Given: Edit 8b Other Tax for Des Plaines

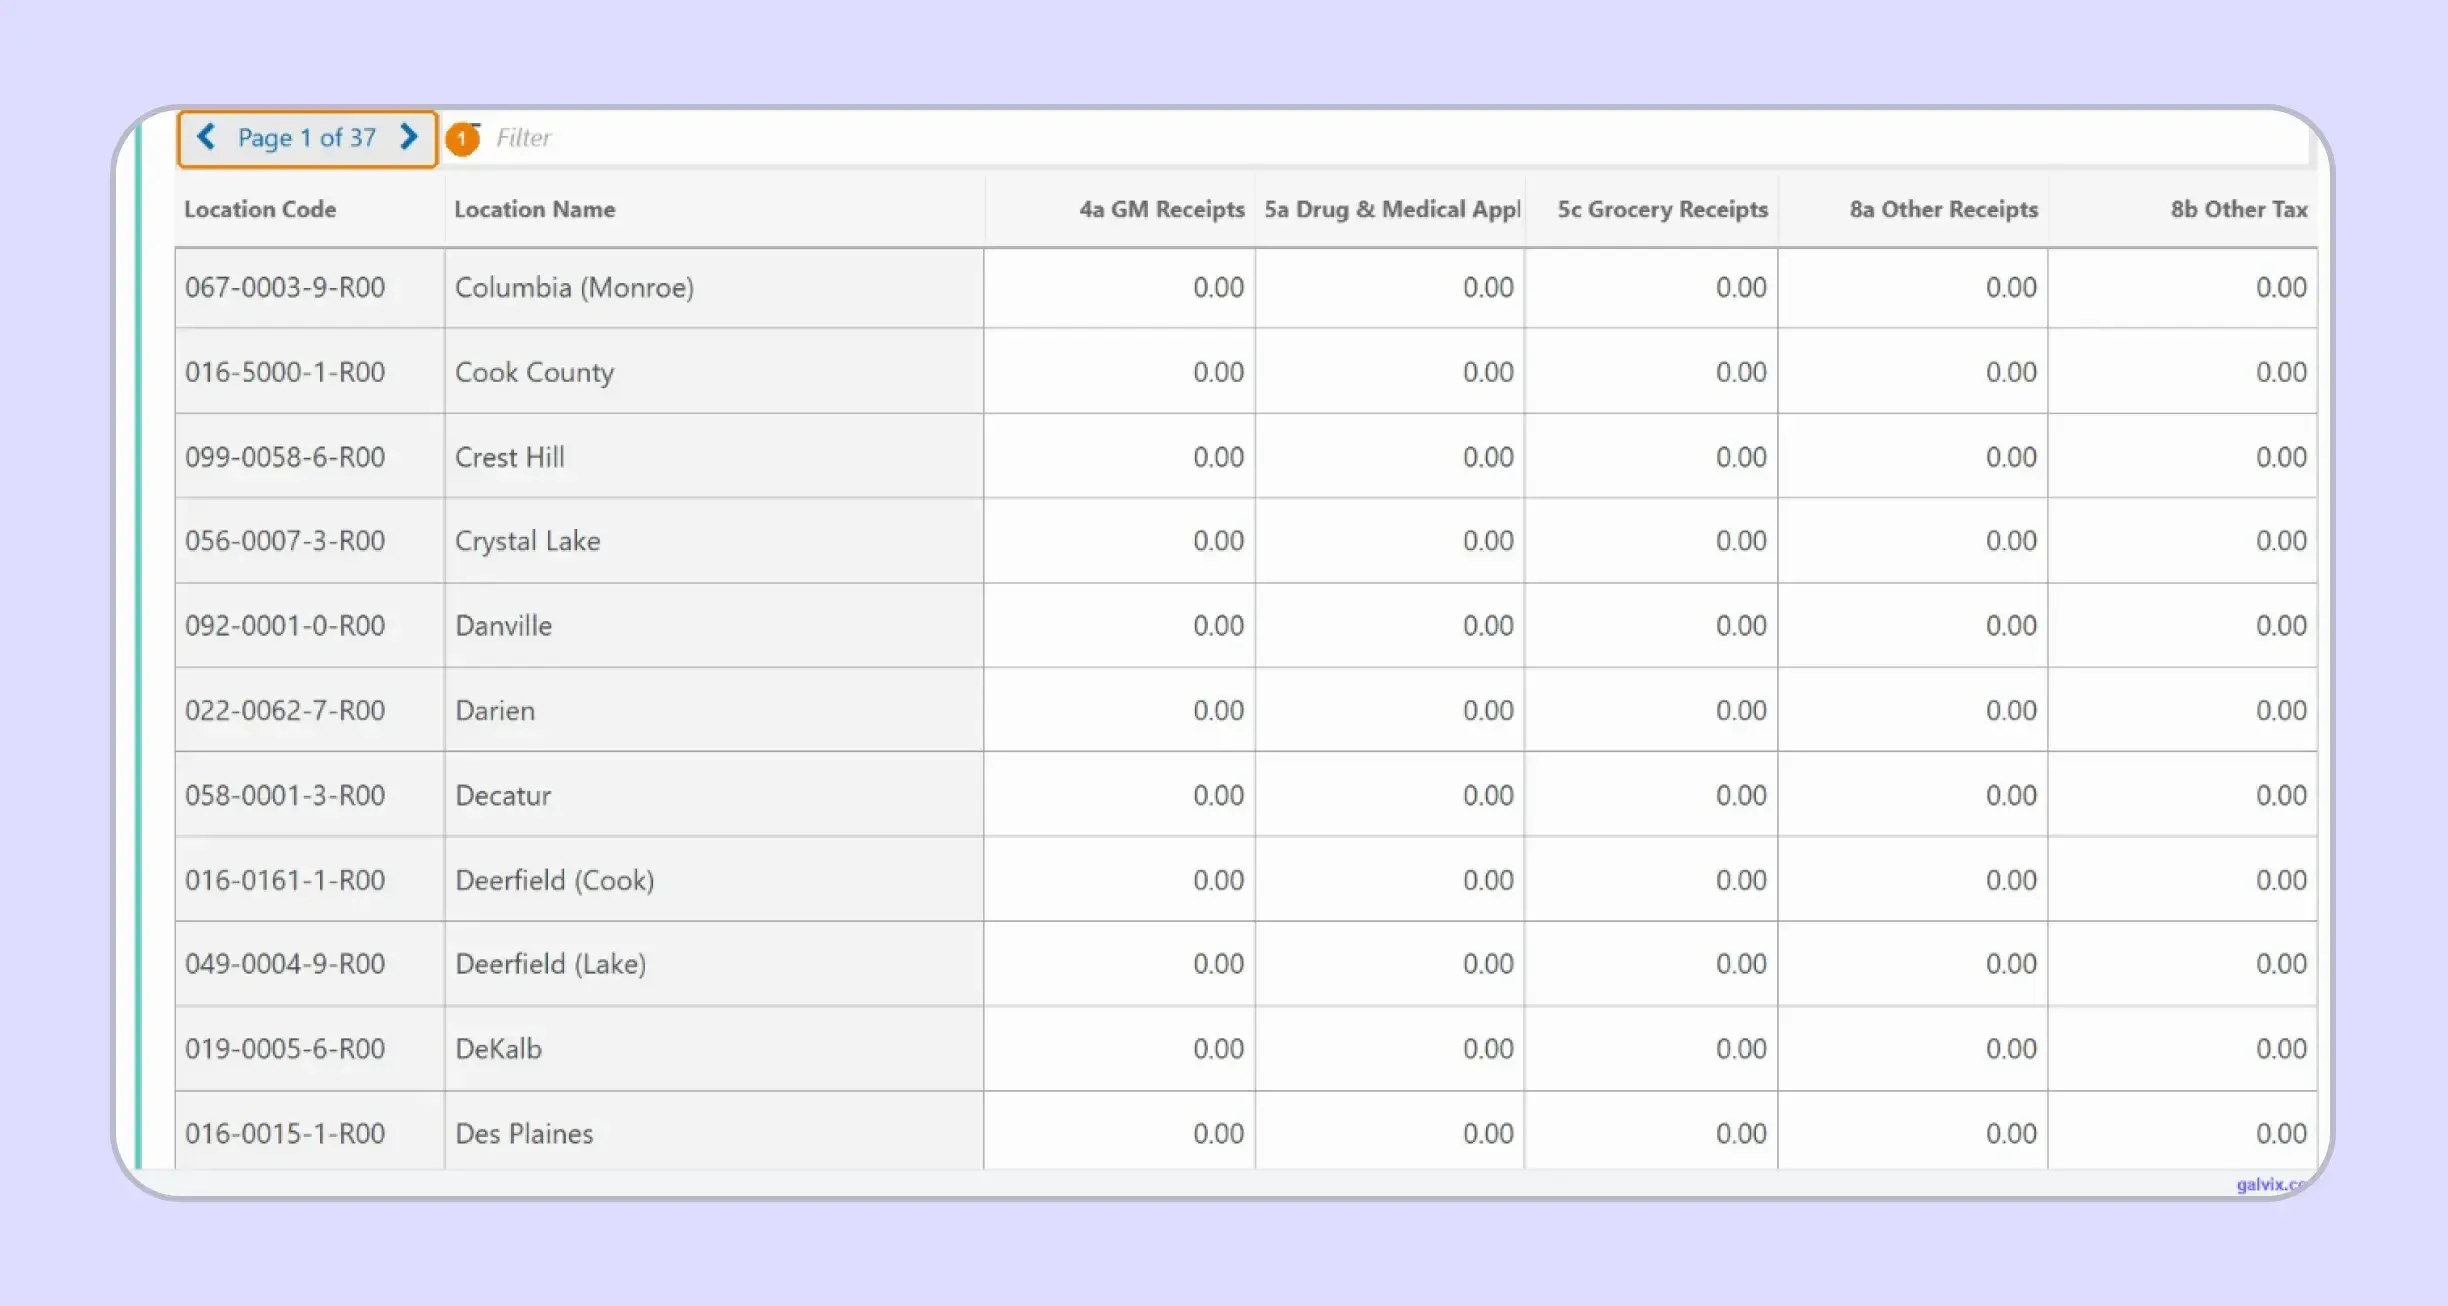Looking at the screenshot, I should click(x=2183, y=1131).
